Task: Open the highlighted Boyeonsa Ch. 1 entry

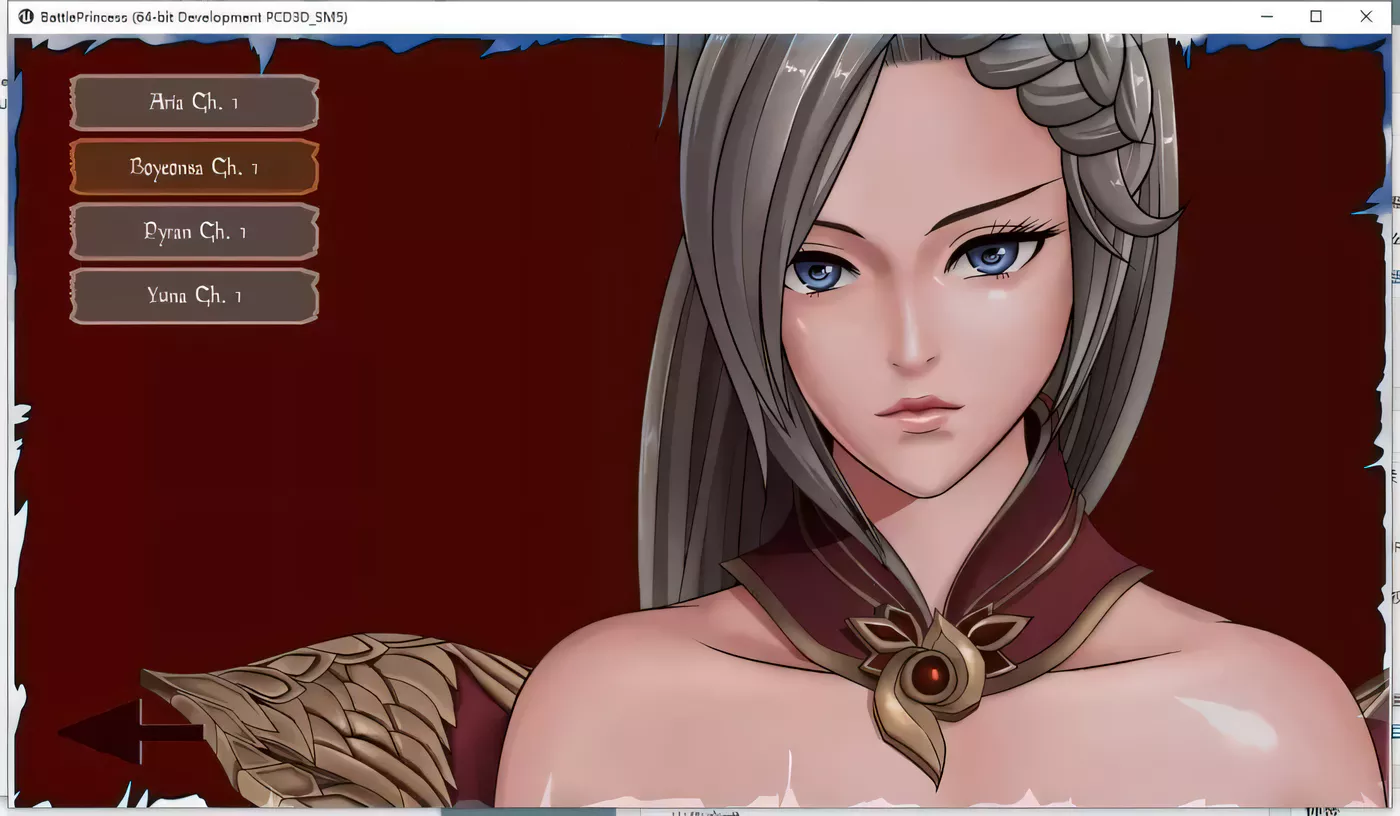Action: pos(194,167)
